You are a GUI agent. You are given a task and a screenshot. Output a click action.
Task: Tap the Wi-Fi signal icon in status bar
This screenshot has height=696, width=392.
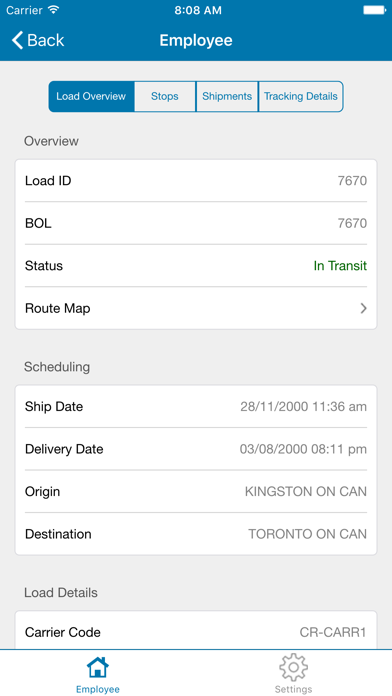coord(54,10)
